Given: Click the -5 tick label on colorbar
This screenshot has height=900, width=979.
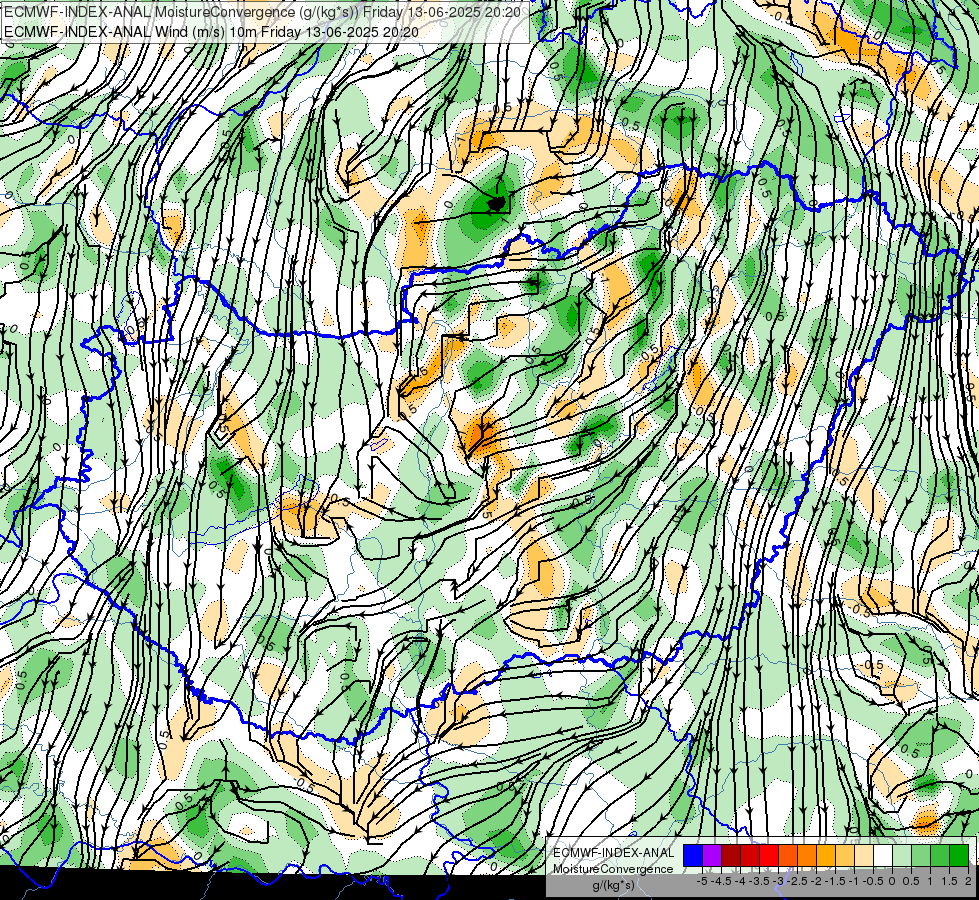Looking at the screenshot, I should click(x=702, y=881).
